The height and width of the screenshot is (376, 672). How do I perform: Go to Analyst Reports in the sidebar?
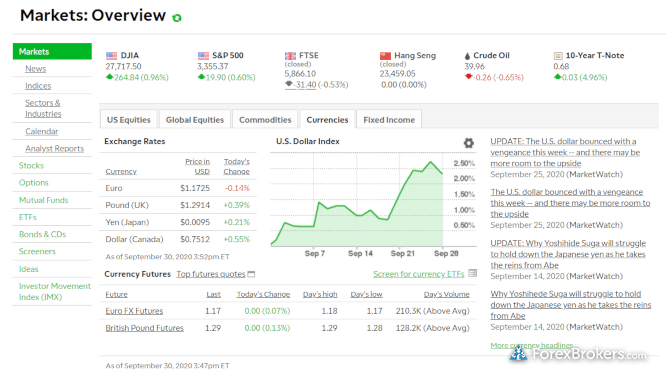(x=54, y=148)
